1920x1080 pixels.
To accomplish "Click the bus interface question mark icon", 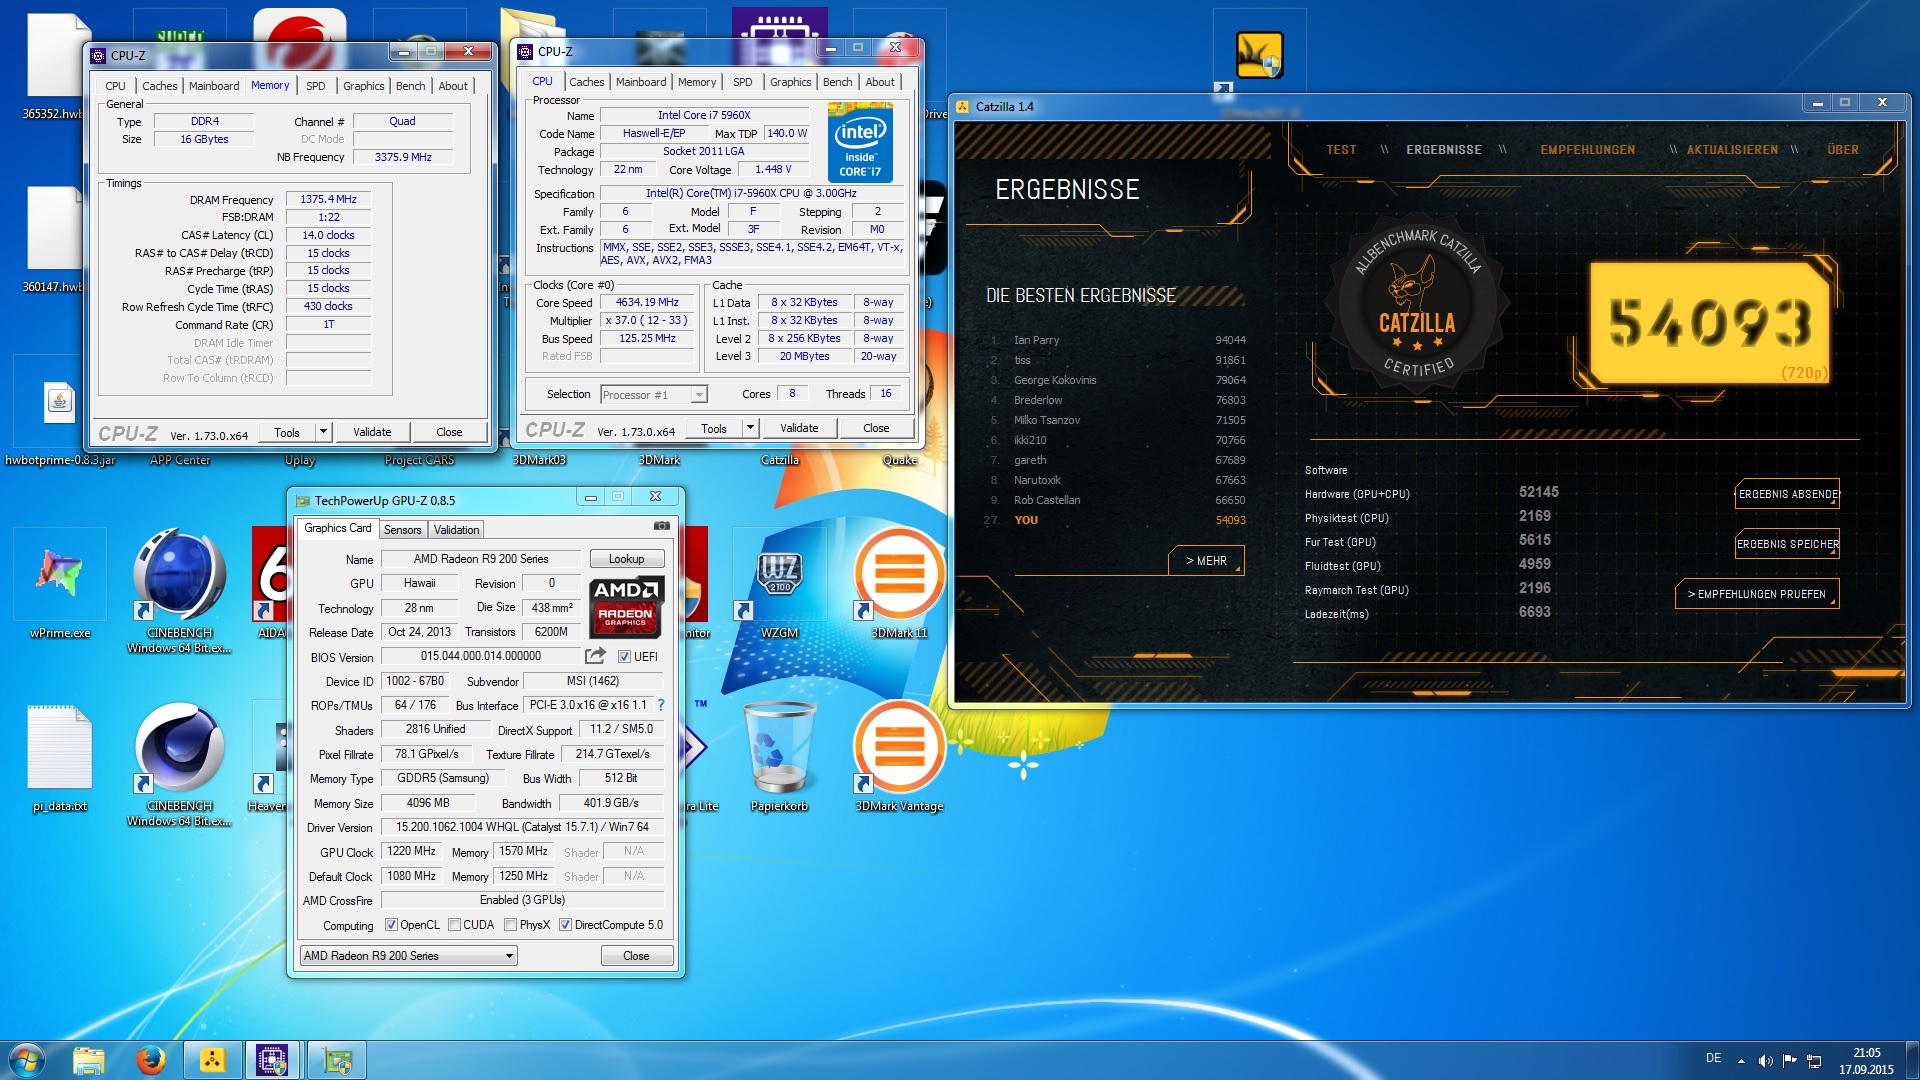I will click(660, 705).
